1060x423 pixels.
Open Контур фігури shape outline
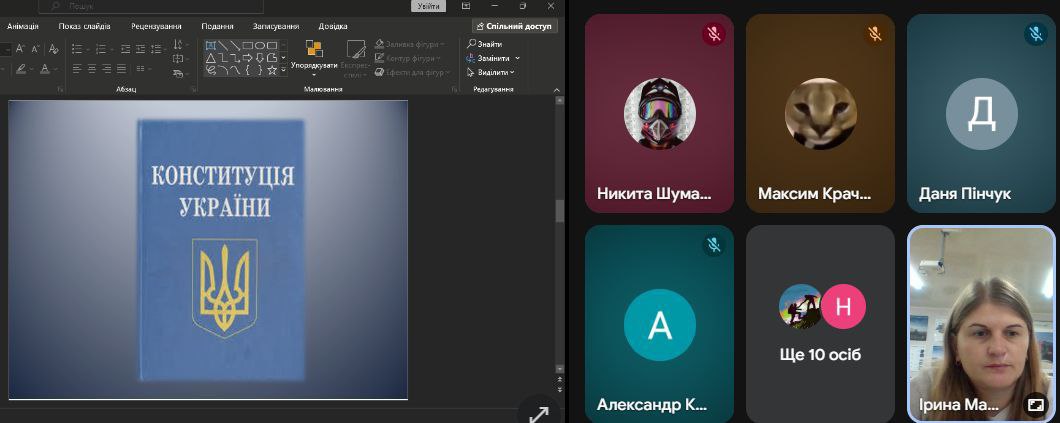(x=406, y=58)
